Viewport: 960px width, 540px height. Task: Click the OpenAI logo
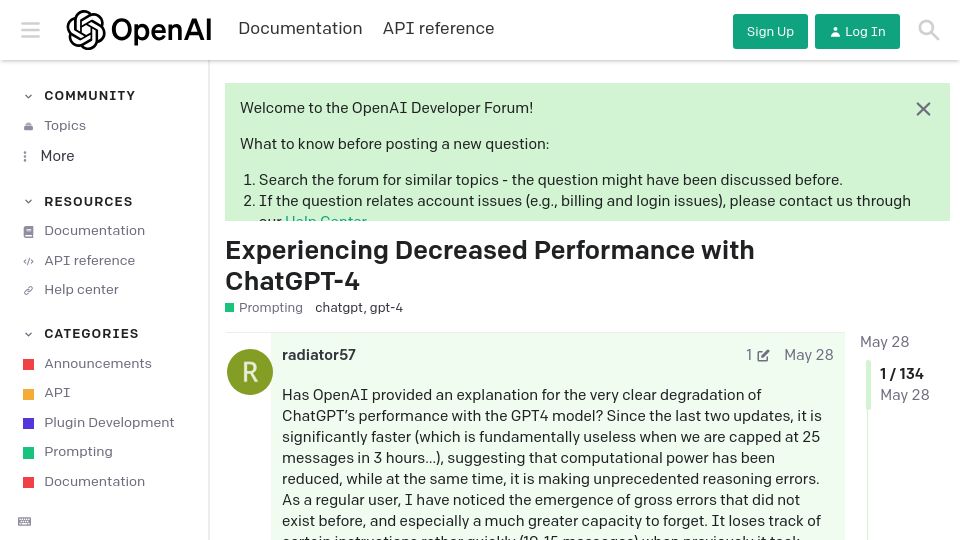point(139,30)
